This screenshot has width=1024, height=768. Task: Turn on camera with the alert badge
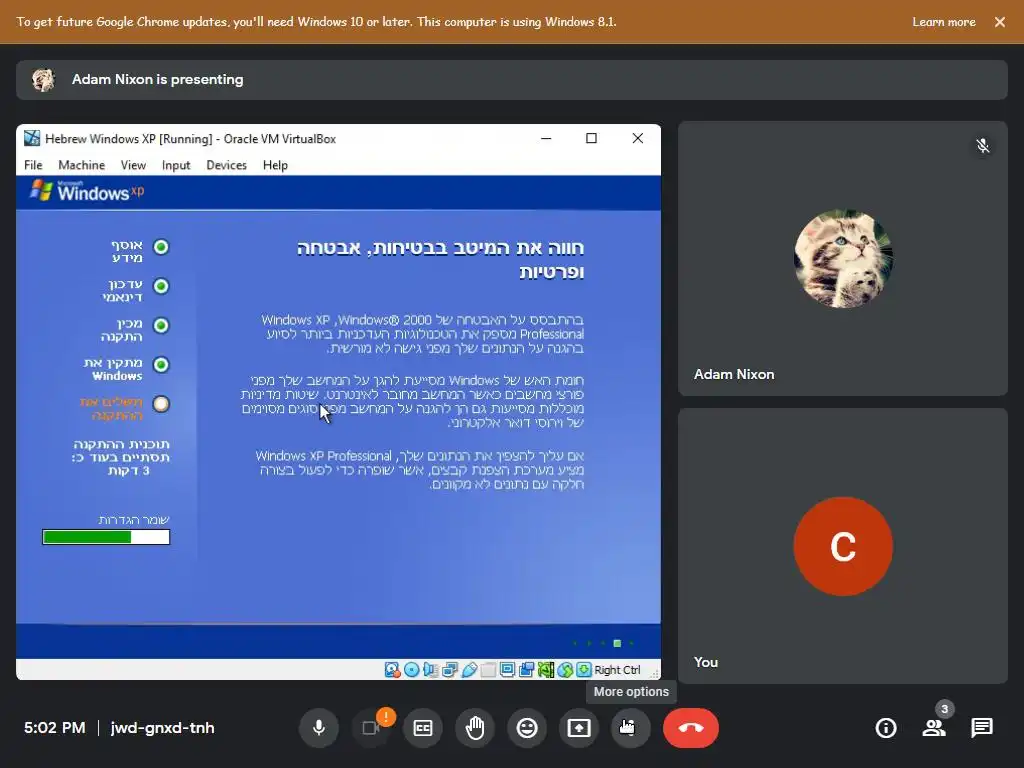tap(371, 728)
